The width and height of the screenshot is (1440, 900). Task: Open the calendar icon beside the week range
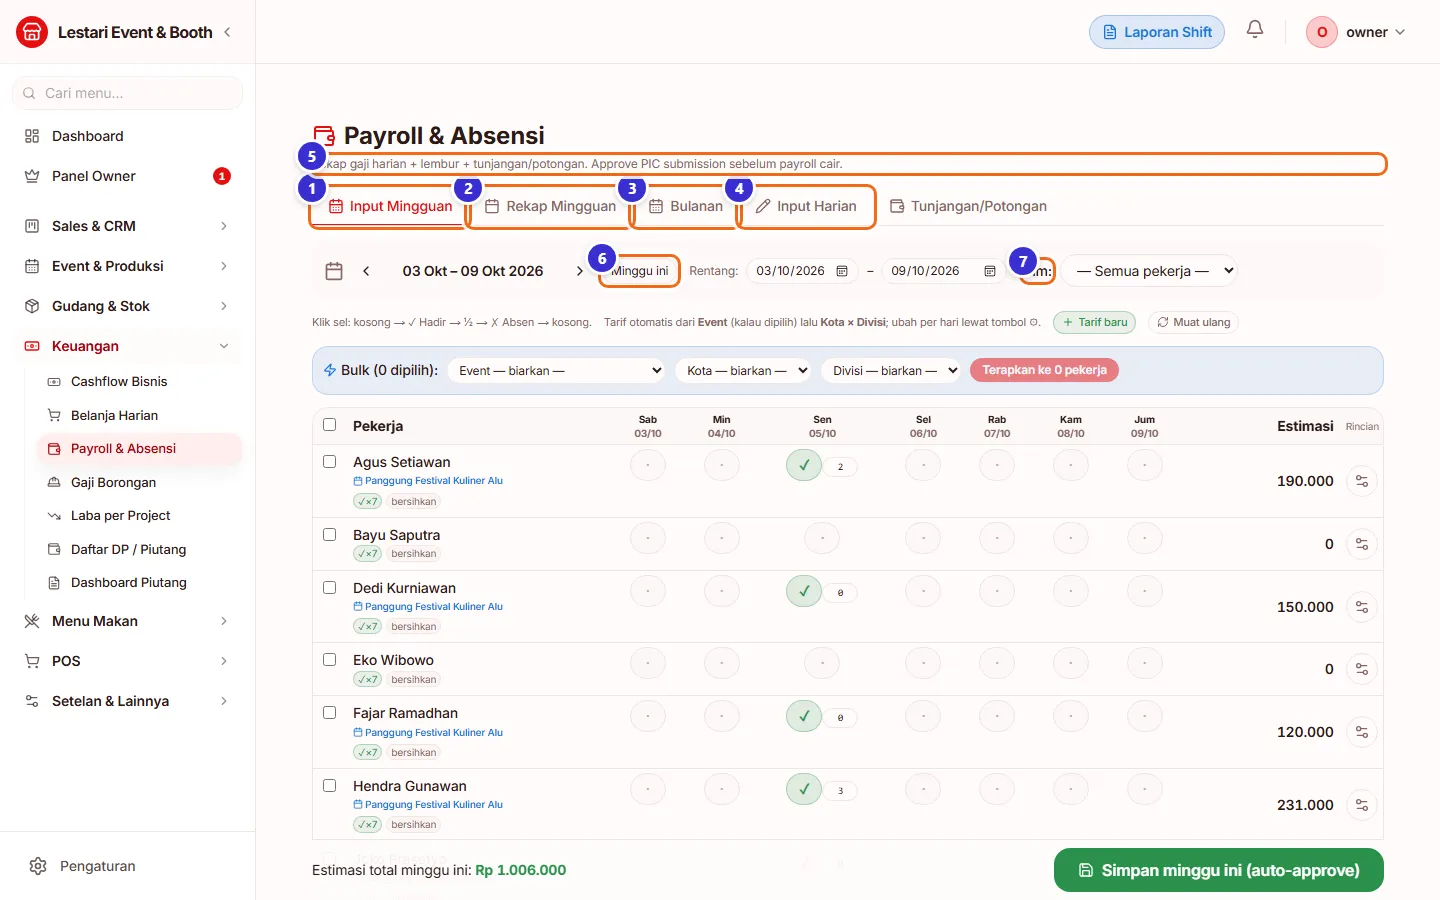coord(334,271)
